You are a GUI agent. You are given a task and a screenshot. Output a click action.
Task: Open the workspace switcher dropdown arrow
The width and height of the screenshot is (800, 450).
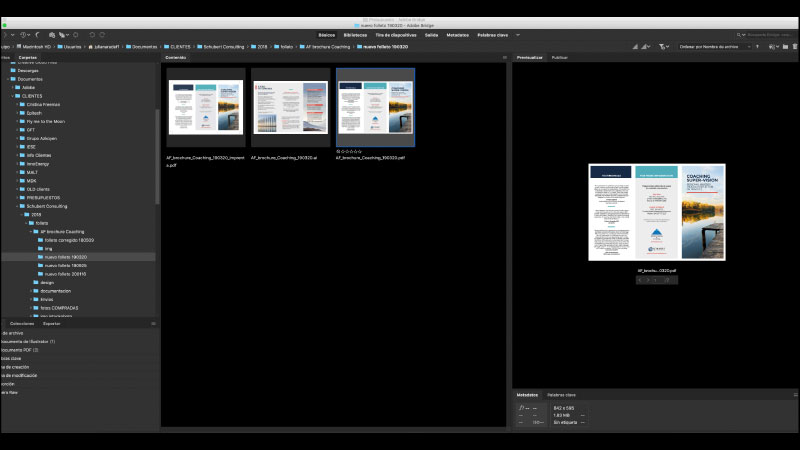(x=516, y=34)
